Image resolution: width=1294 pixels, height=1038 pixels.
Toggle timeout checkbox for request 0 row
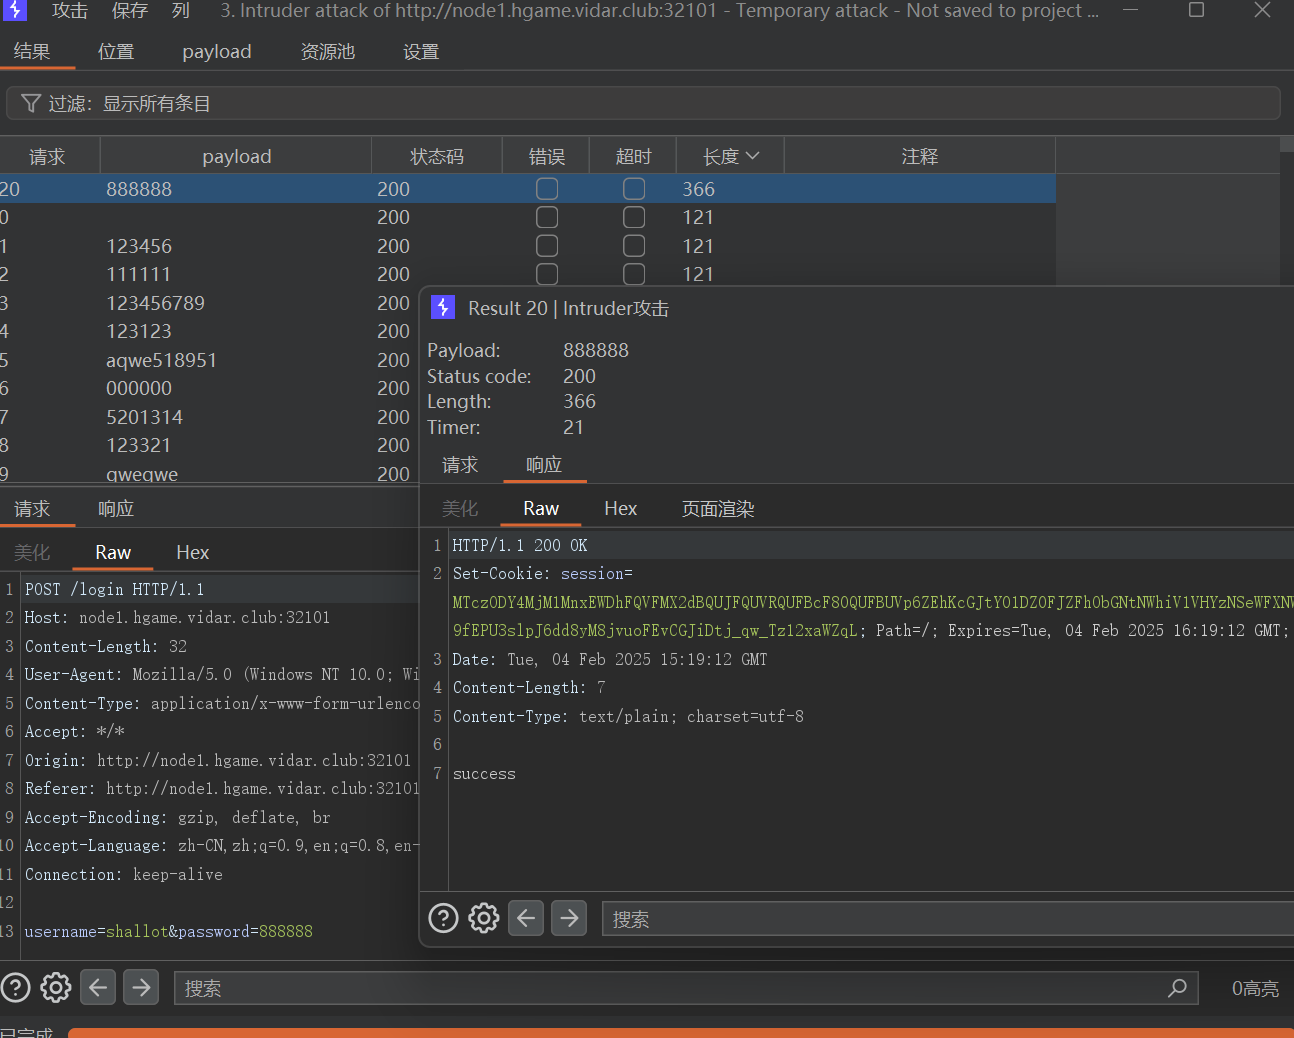coord(634,217)
